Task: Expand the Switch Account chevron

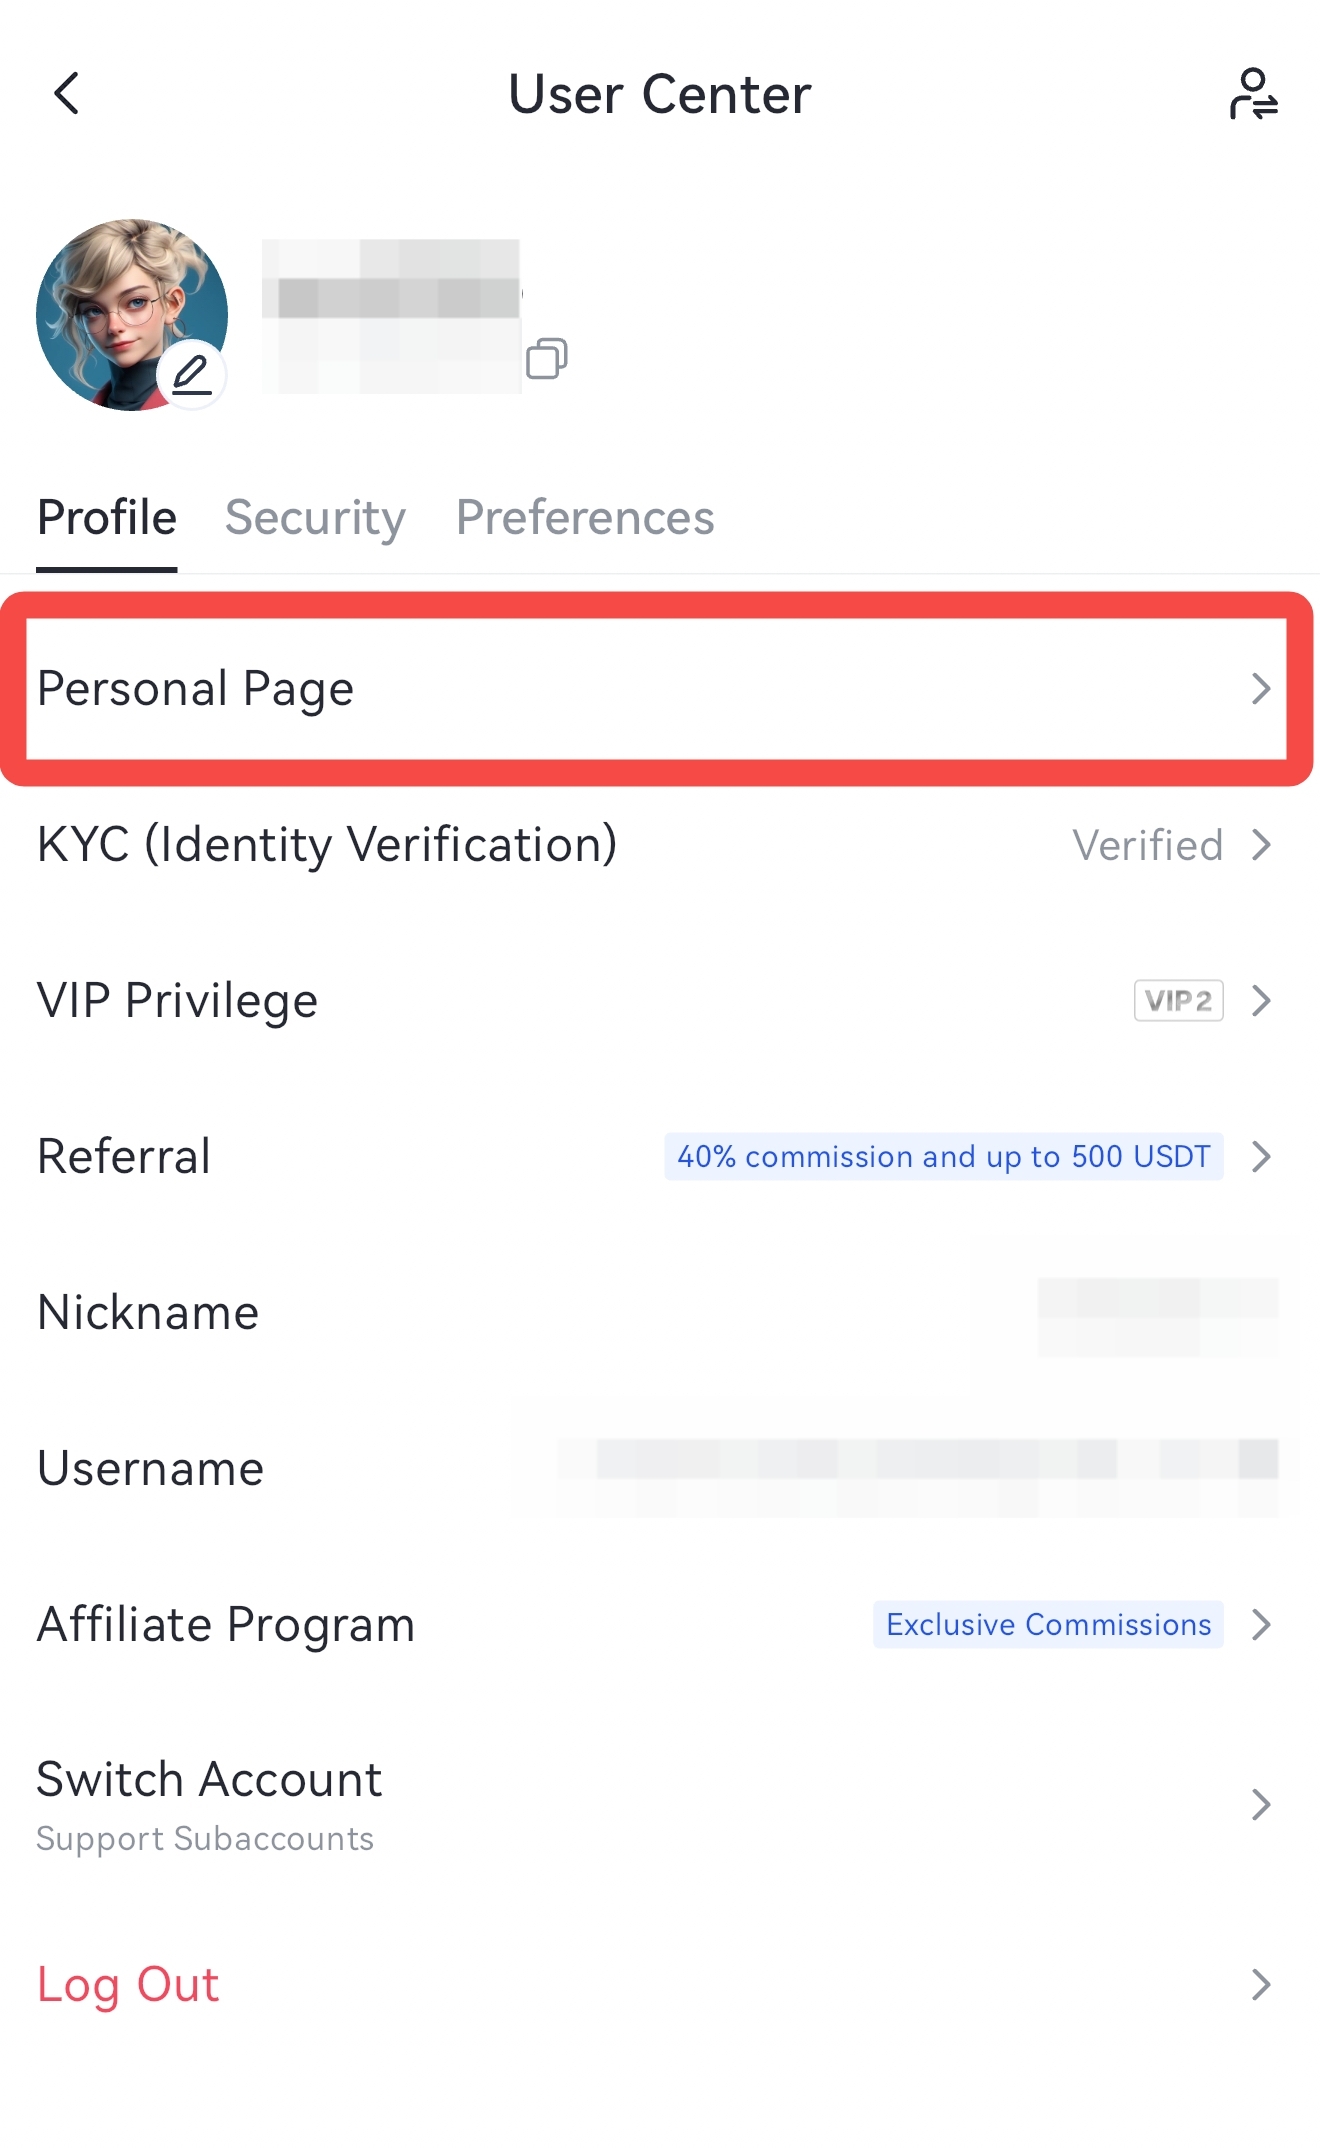Action: click(x=1261, y=1805)
